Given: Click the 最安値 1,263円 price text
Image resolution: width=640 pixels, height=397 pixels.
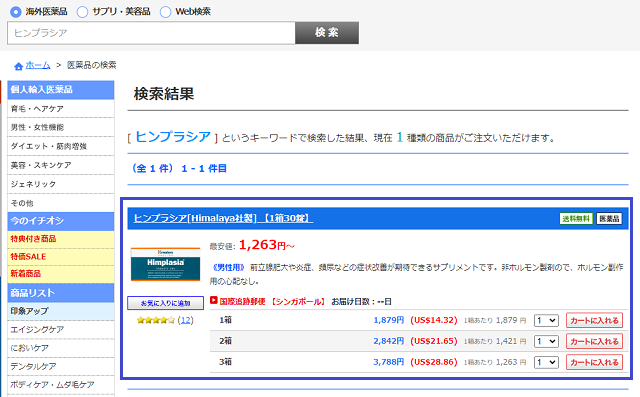Looking at the screenshot, I should point(252,245).
